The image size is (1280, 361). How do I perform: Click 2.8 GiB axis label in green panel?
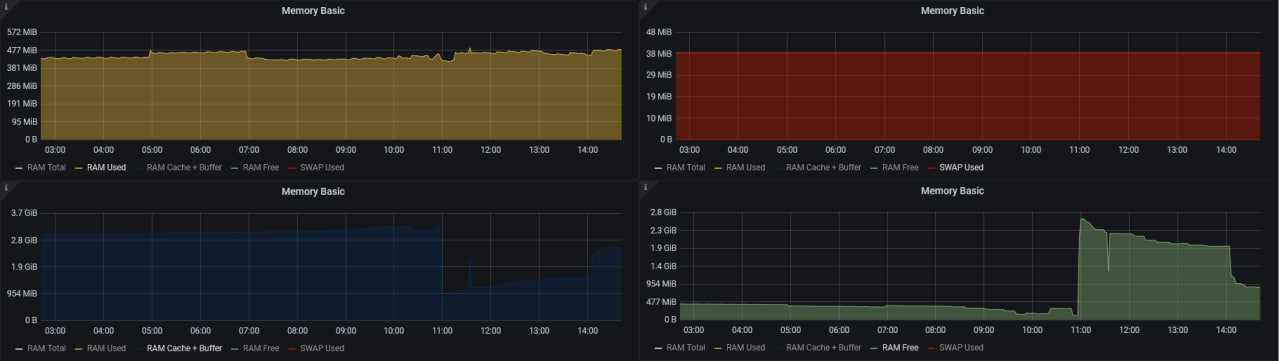[663, 212]
